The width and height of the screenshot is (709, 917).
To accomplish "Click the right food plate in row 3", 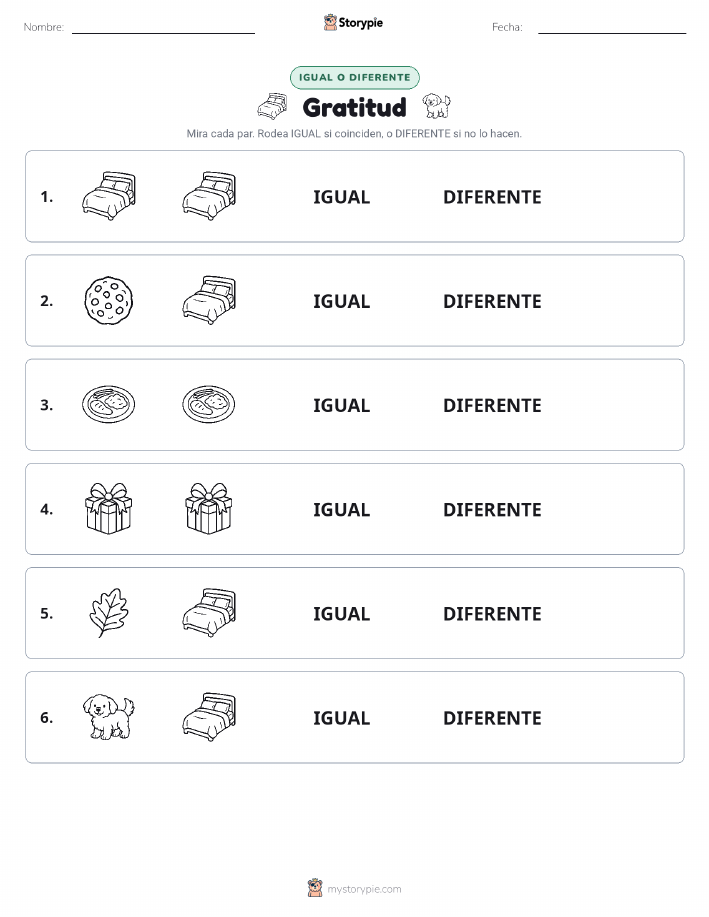I will 209,404.
